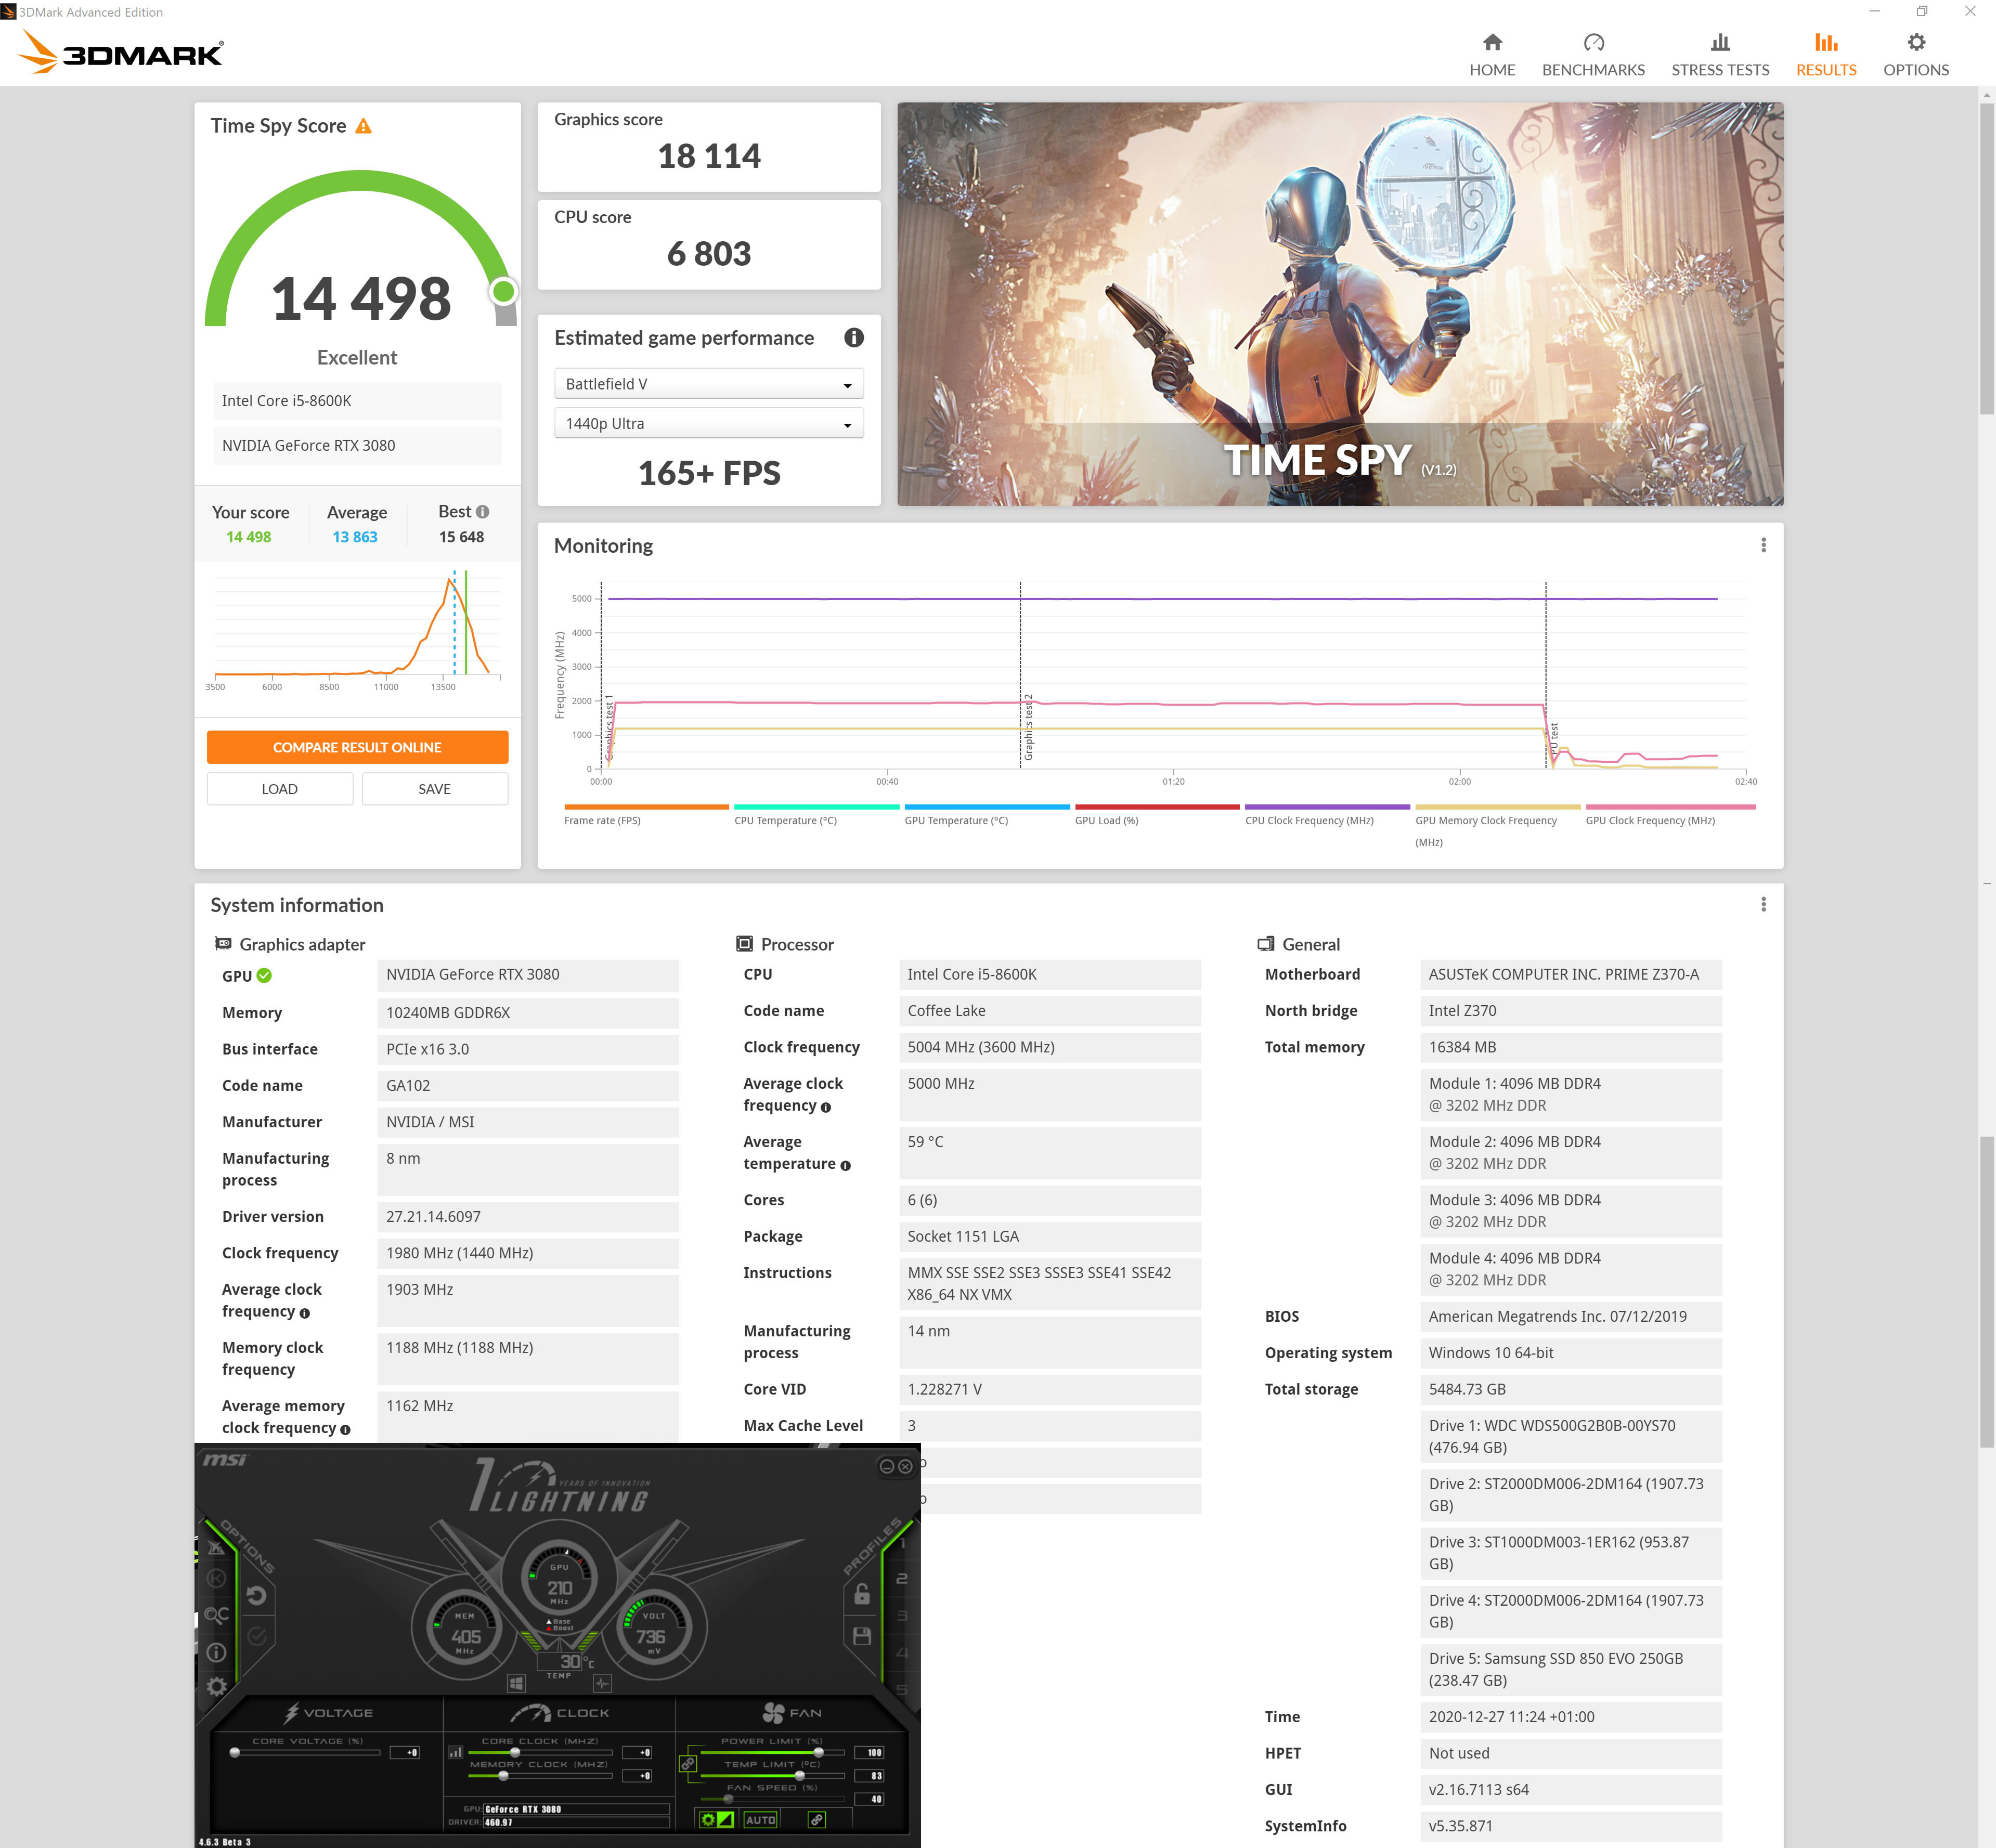Toggle CPU Temperature series in Monitoring legend

816,814
